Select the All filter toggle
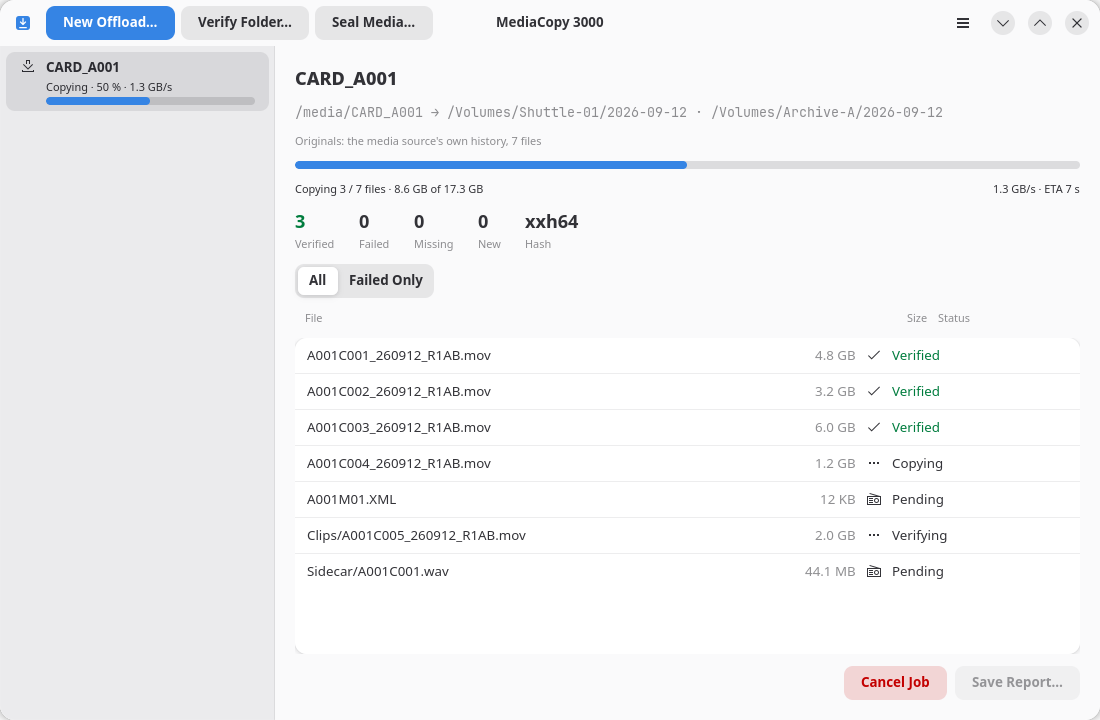 pyautogui.click(x=317, y=281)
